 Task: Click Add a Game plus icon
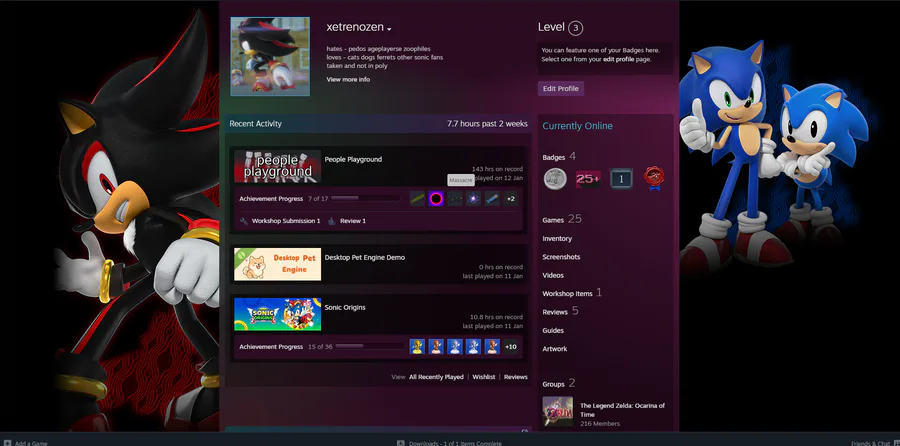(x=7, y=443)
